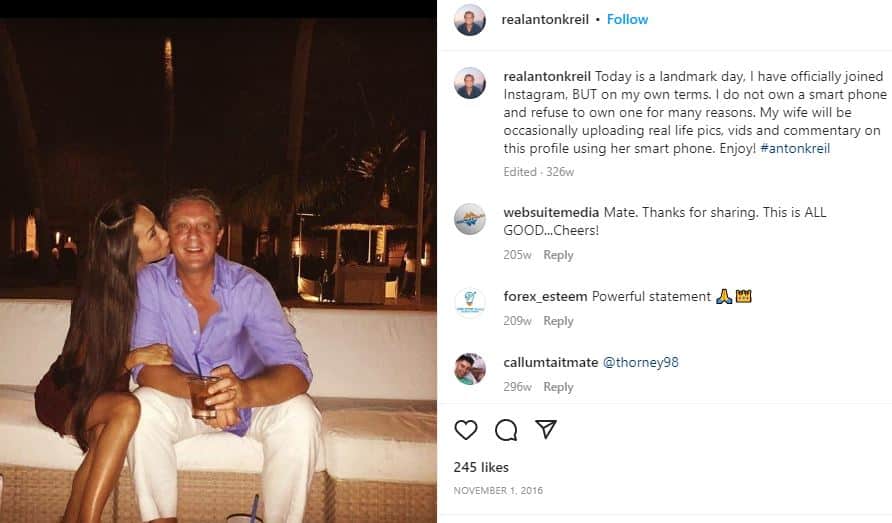The height and width of the screenshot is (523, 892).
Task: Open comments via speech bubble icon
Action: [x=506, y=430]
